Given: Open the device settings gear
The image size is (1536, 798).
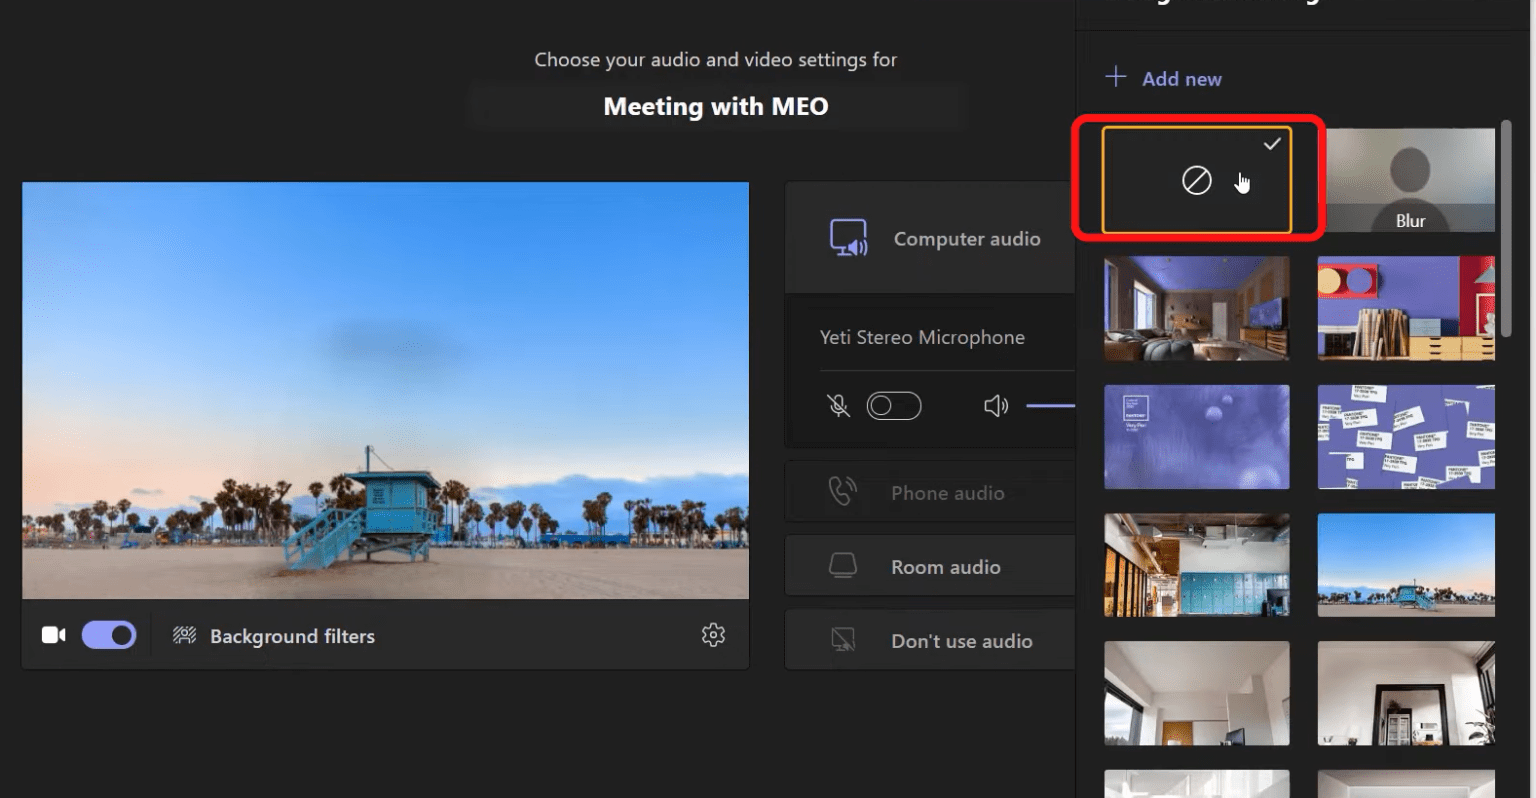Looking at the screenshot, I should 713,635.
